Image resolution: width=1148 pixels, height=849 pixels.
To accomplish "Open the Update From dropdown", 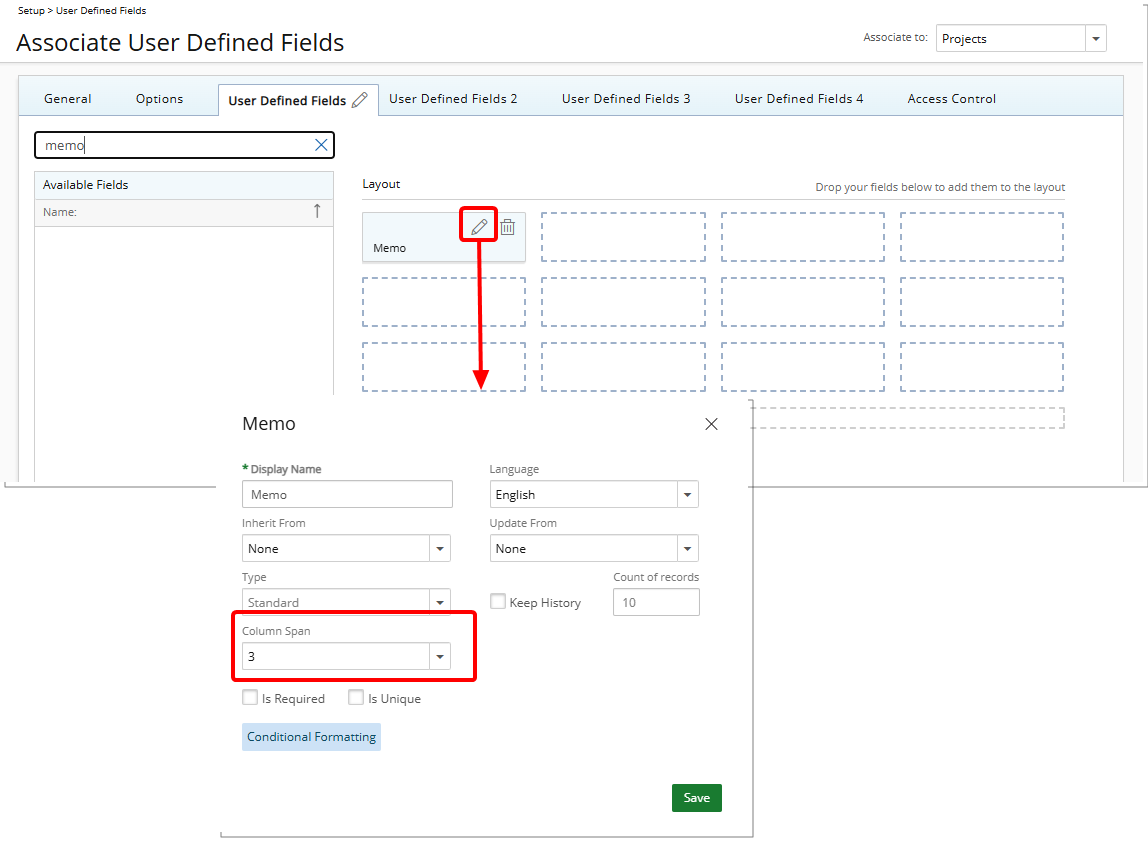I will click(x=687, y=549).
